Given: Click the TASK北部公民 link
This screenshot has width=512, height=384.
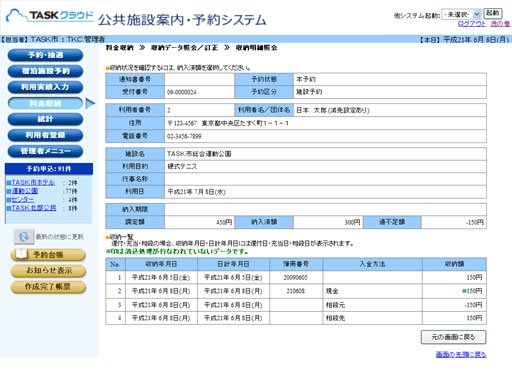Looking at the screenshot, I should (34, 208).
